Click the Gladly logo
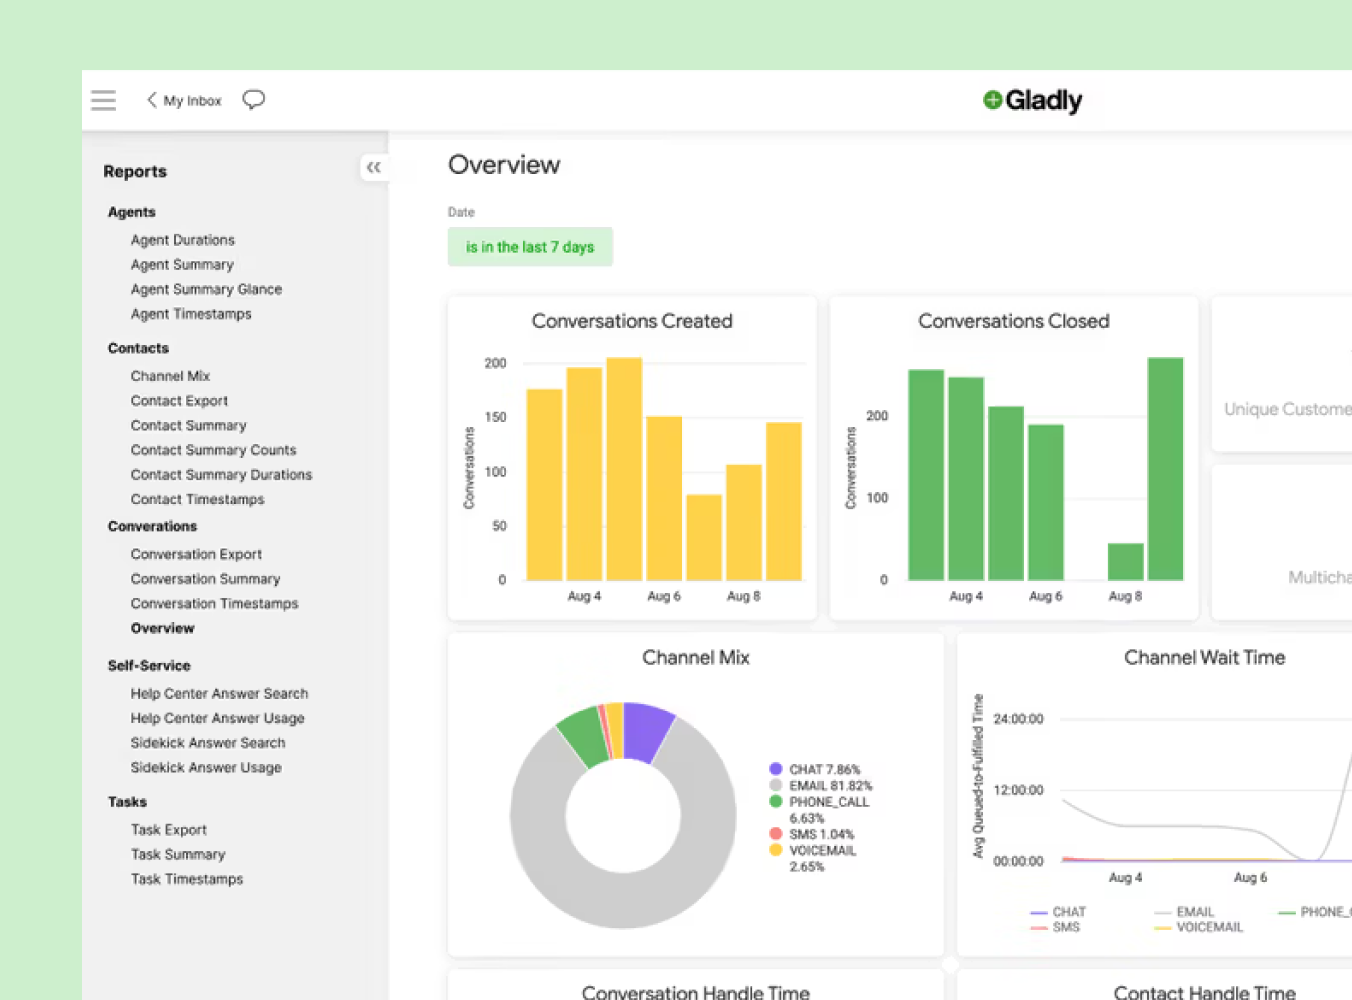The image size is (1352, 1000). click(1031, 100)
